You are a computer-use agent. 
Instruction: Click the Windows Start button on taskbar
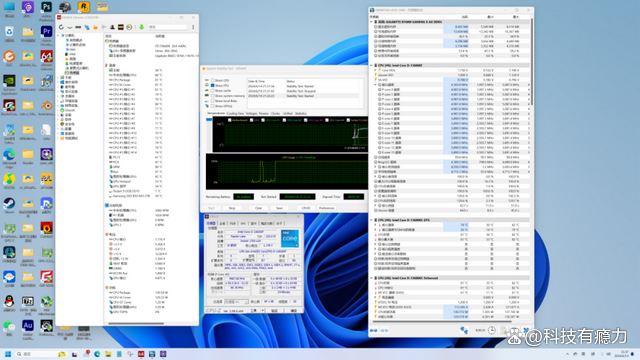[x=8, y=354]
